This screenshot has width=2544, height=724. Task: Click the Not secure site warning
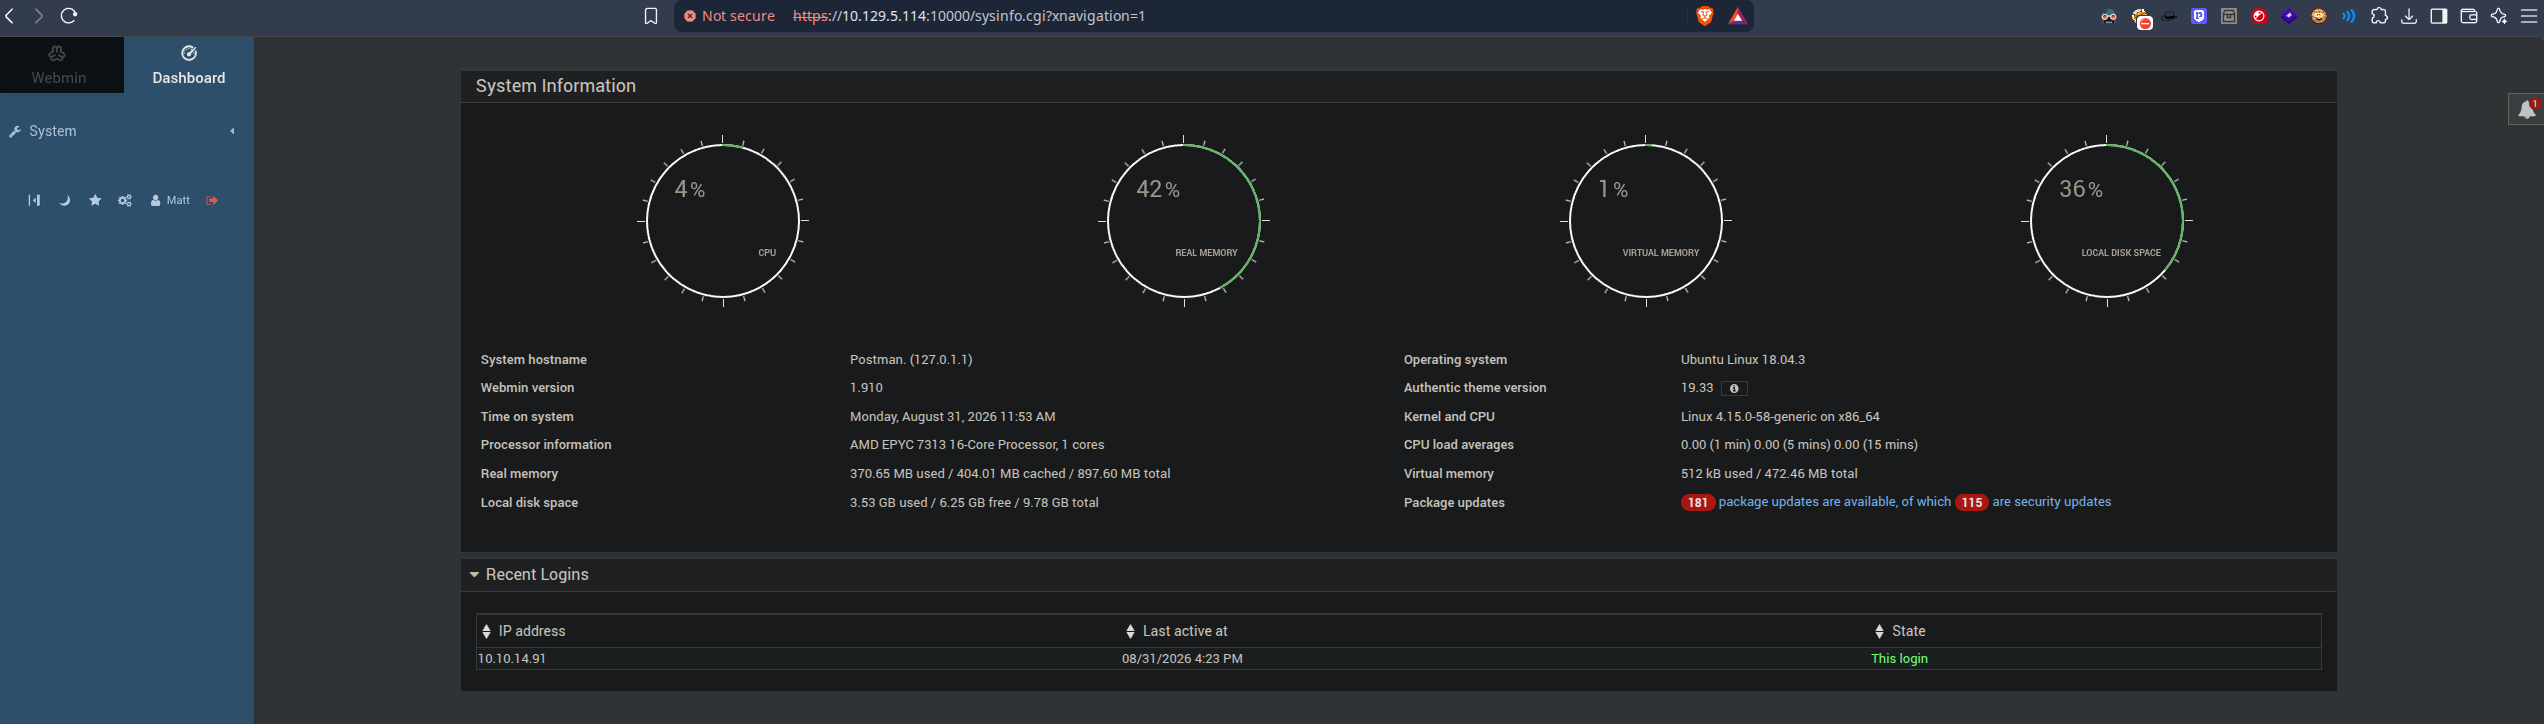tap(729, 16)
